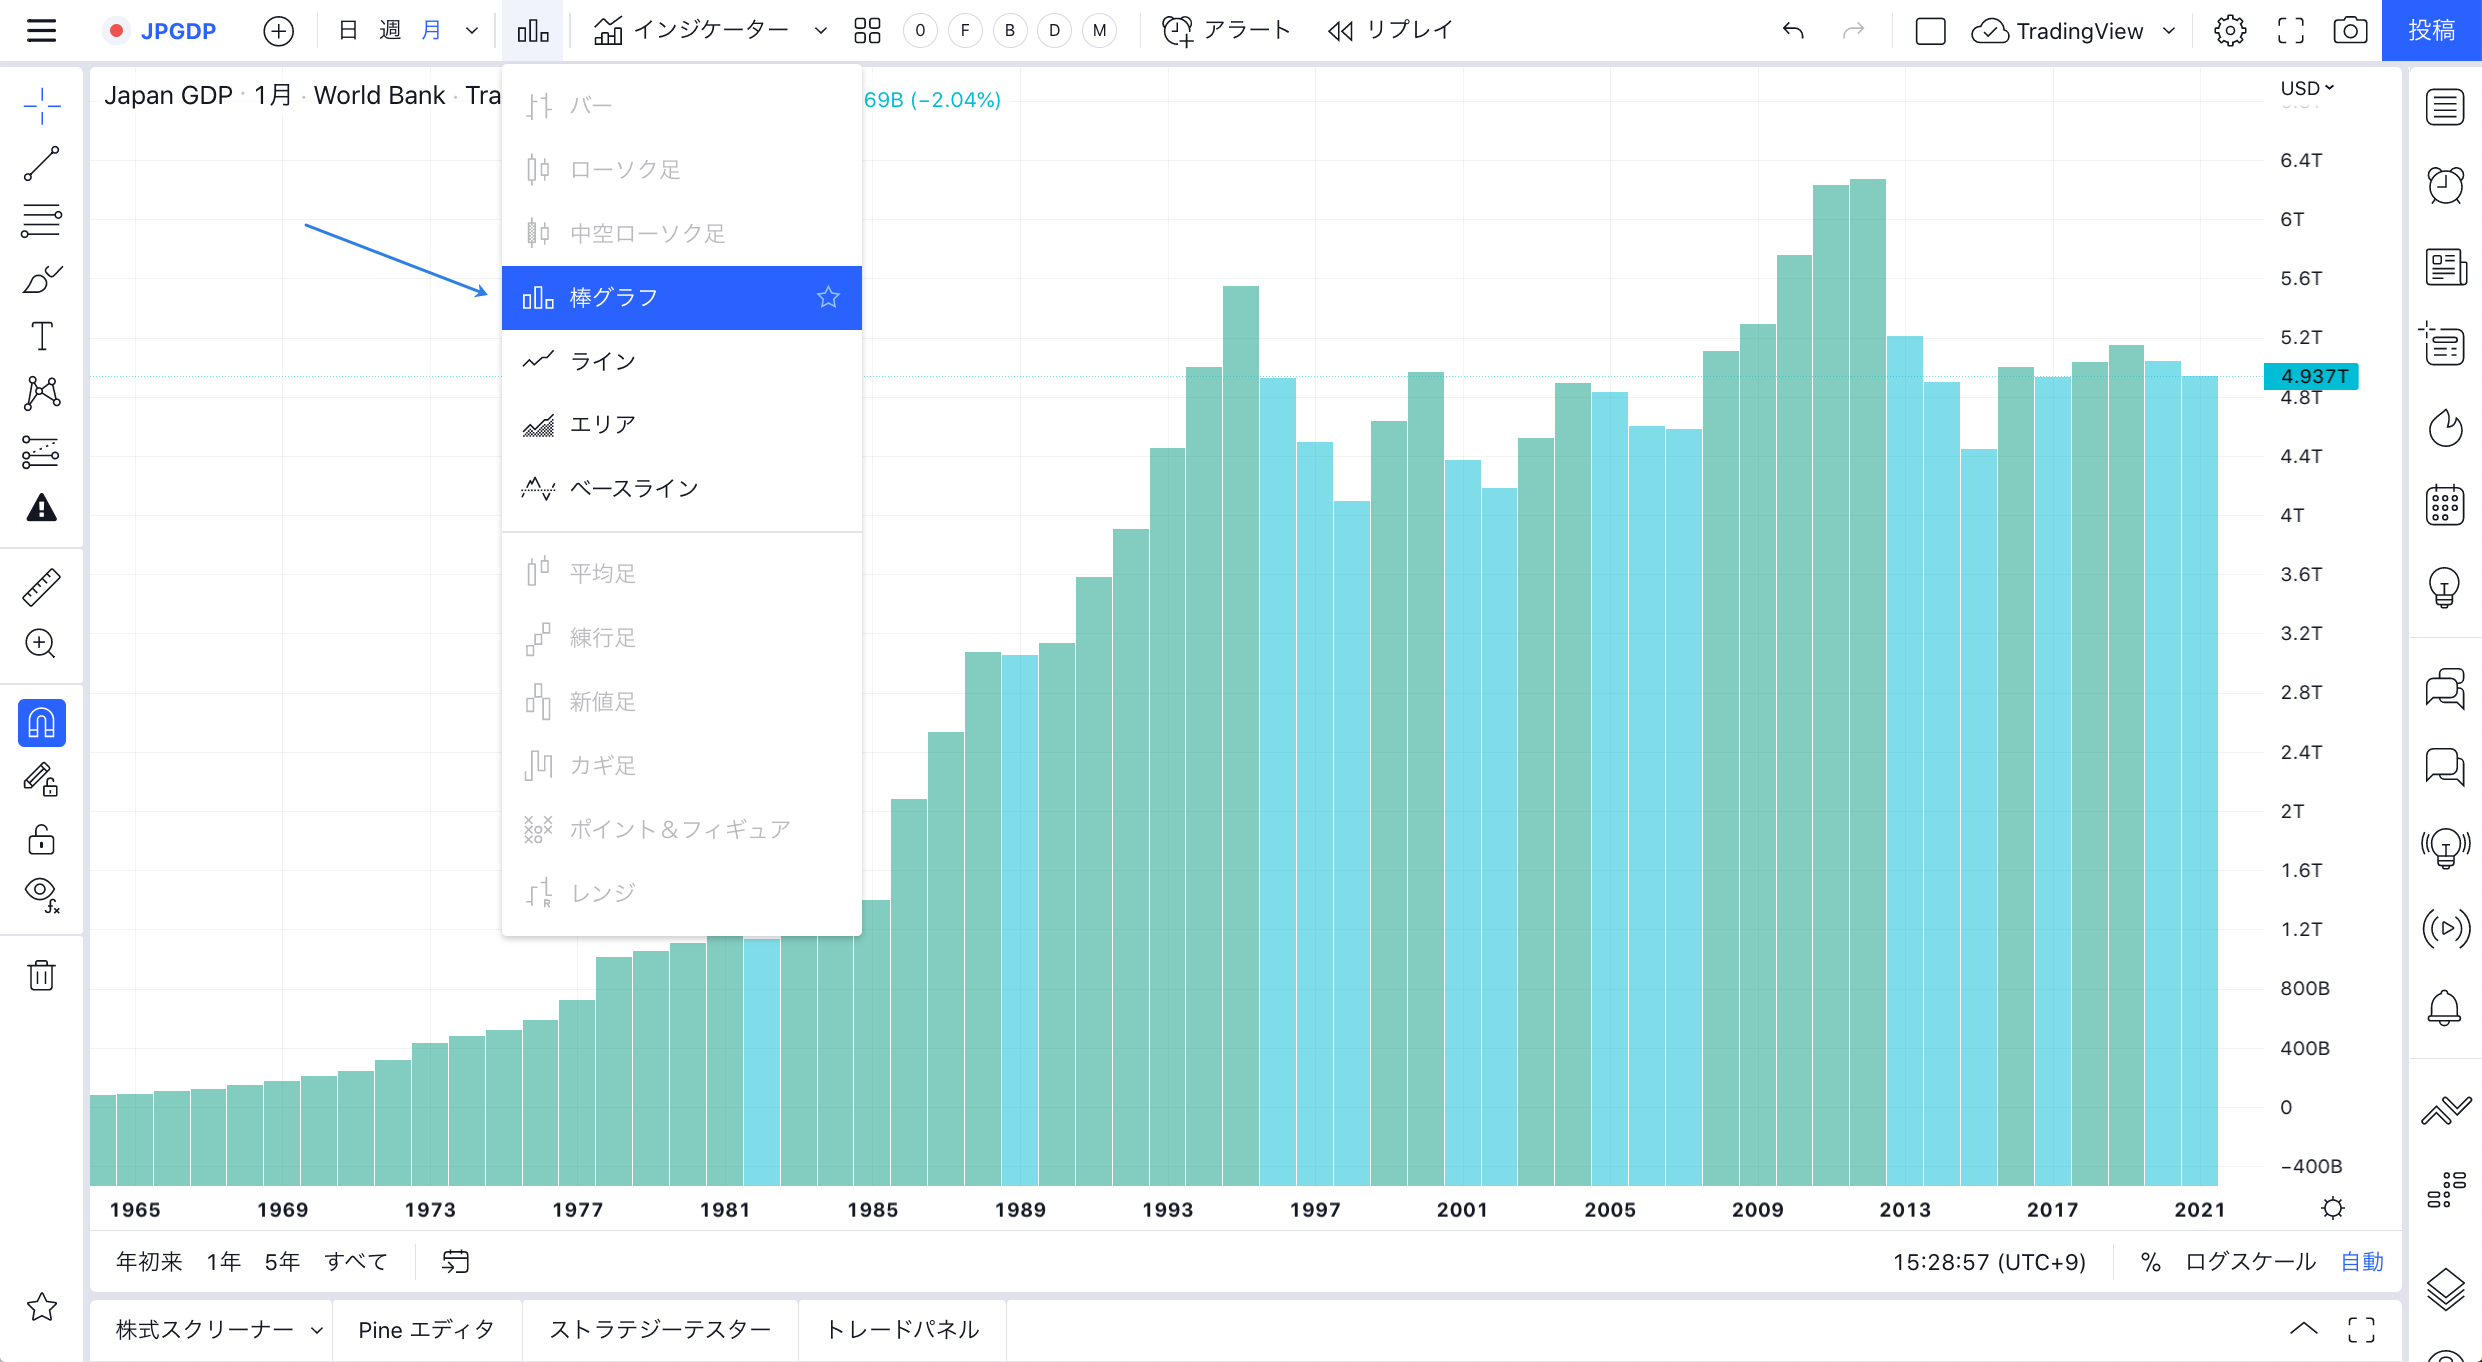Open chart settings gear icon

(2229, 30)
